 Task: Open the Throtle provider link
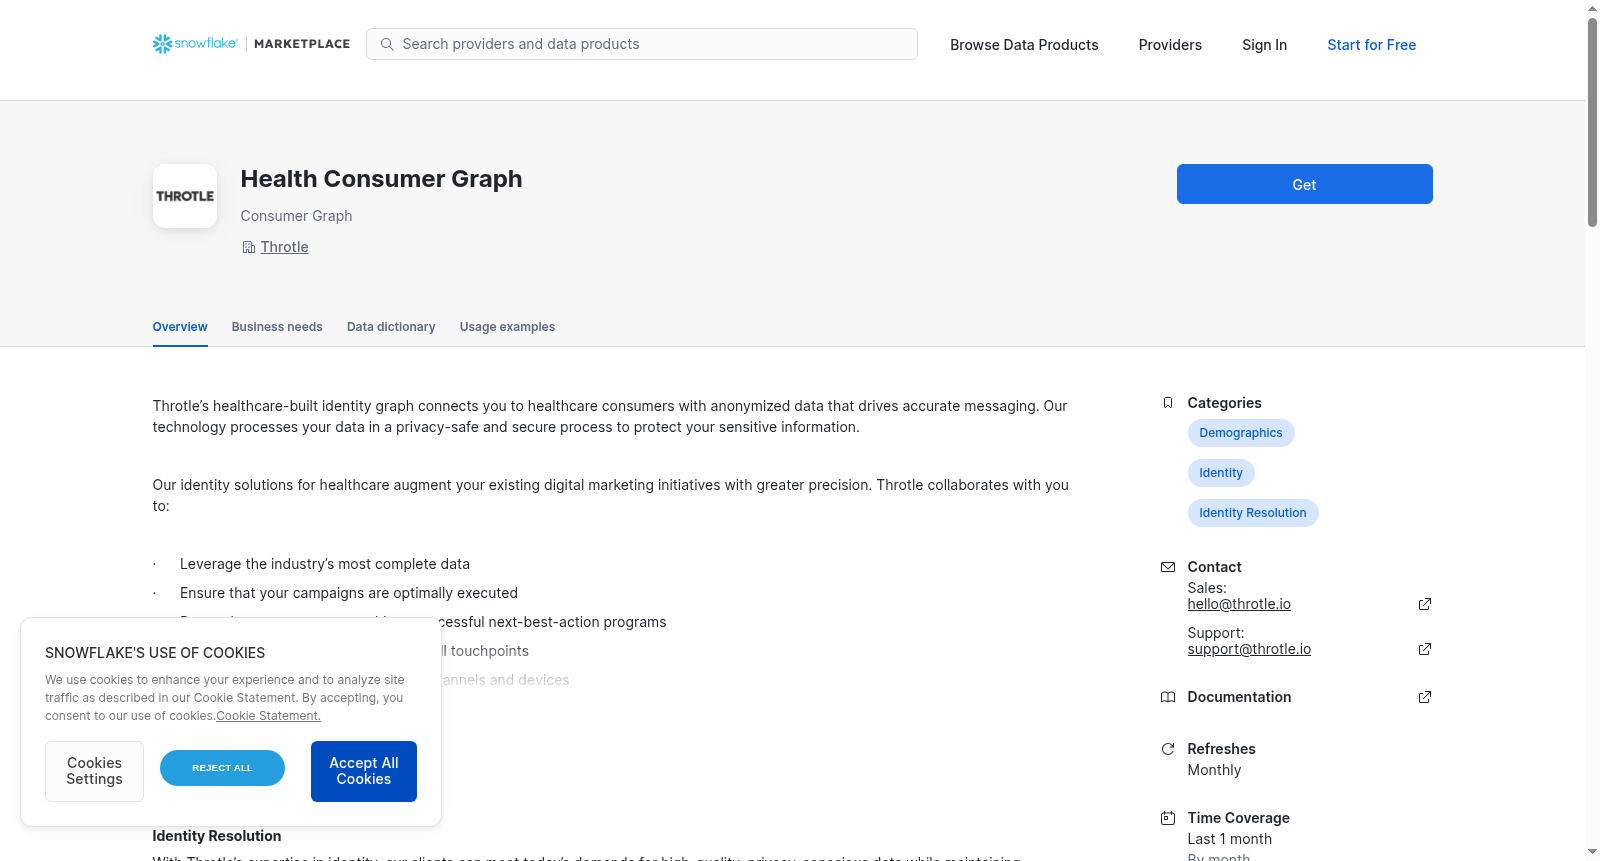click(285, 247)
